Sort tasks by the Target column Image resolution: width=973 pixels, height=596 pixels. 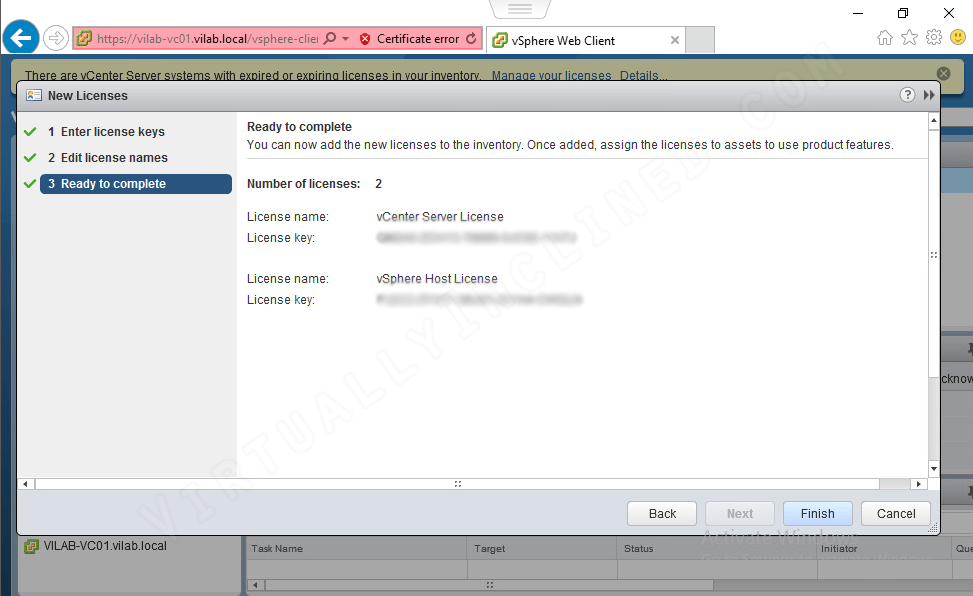[x=542, y=549]
